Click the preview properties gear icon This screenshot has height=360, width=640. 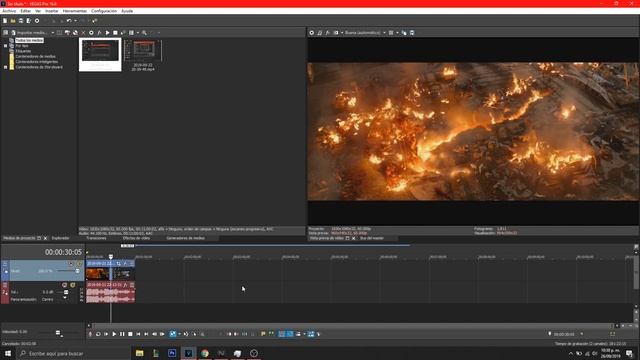pos(311,33)
